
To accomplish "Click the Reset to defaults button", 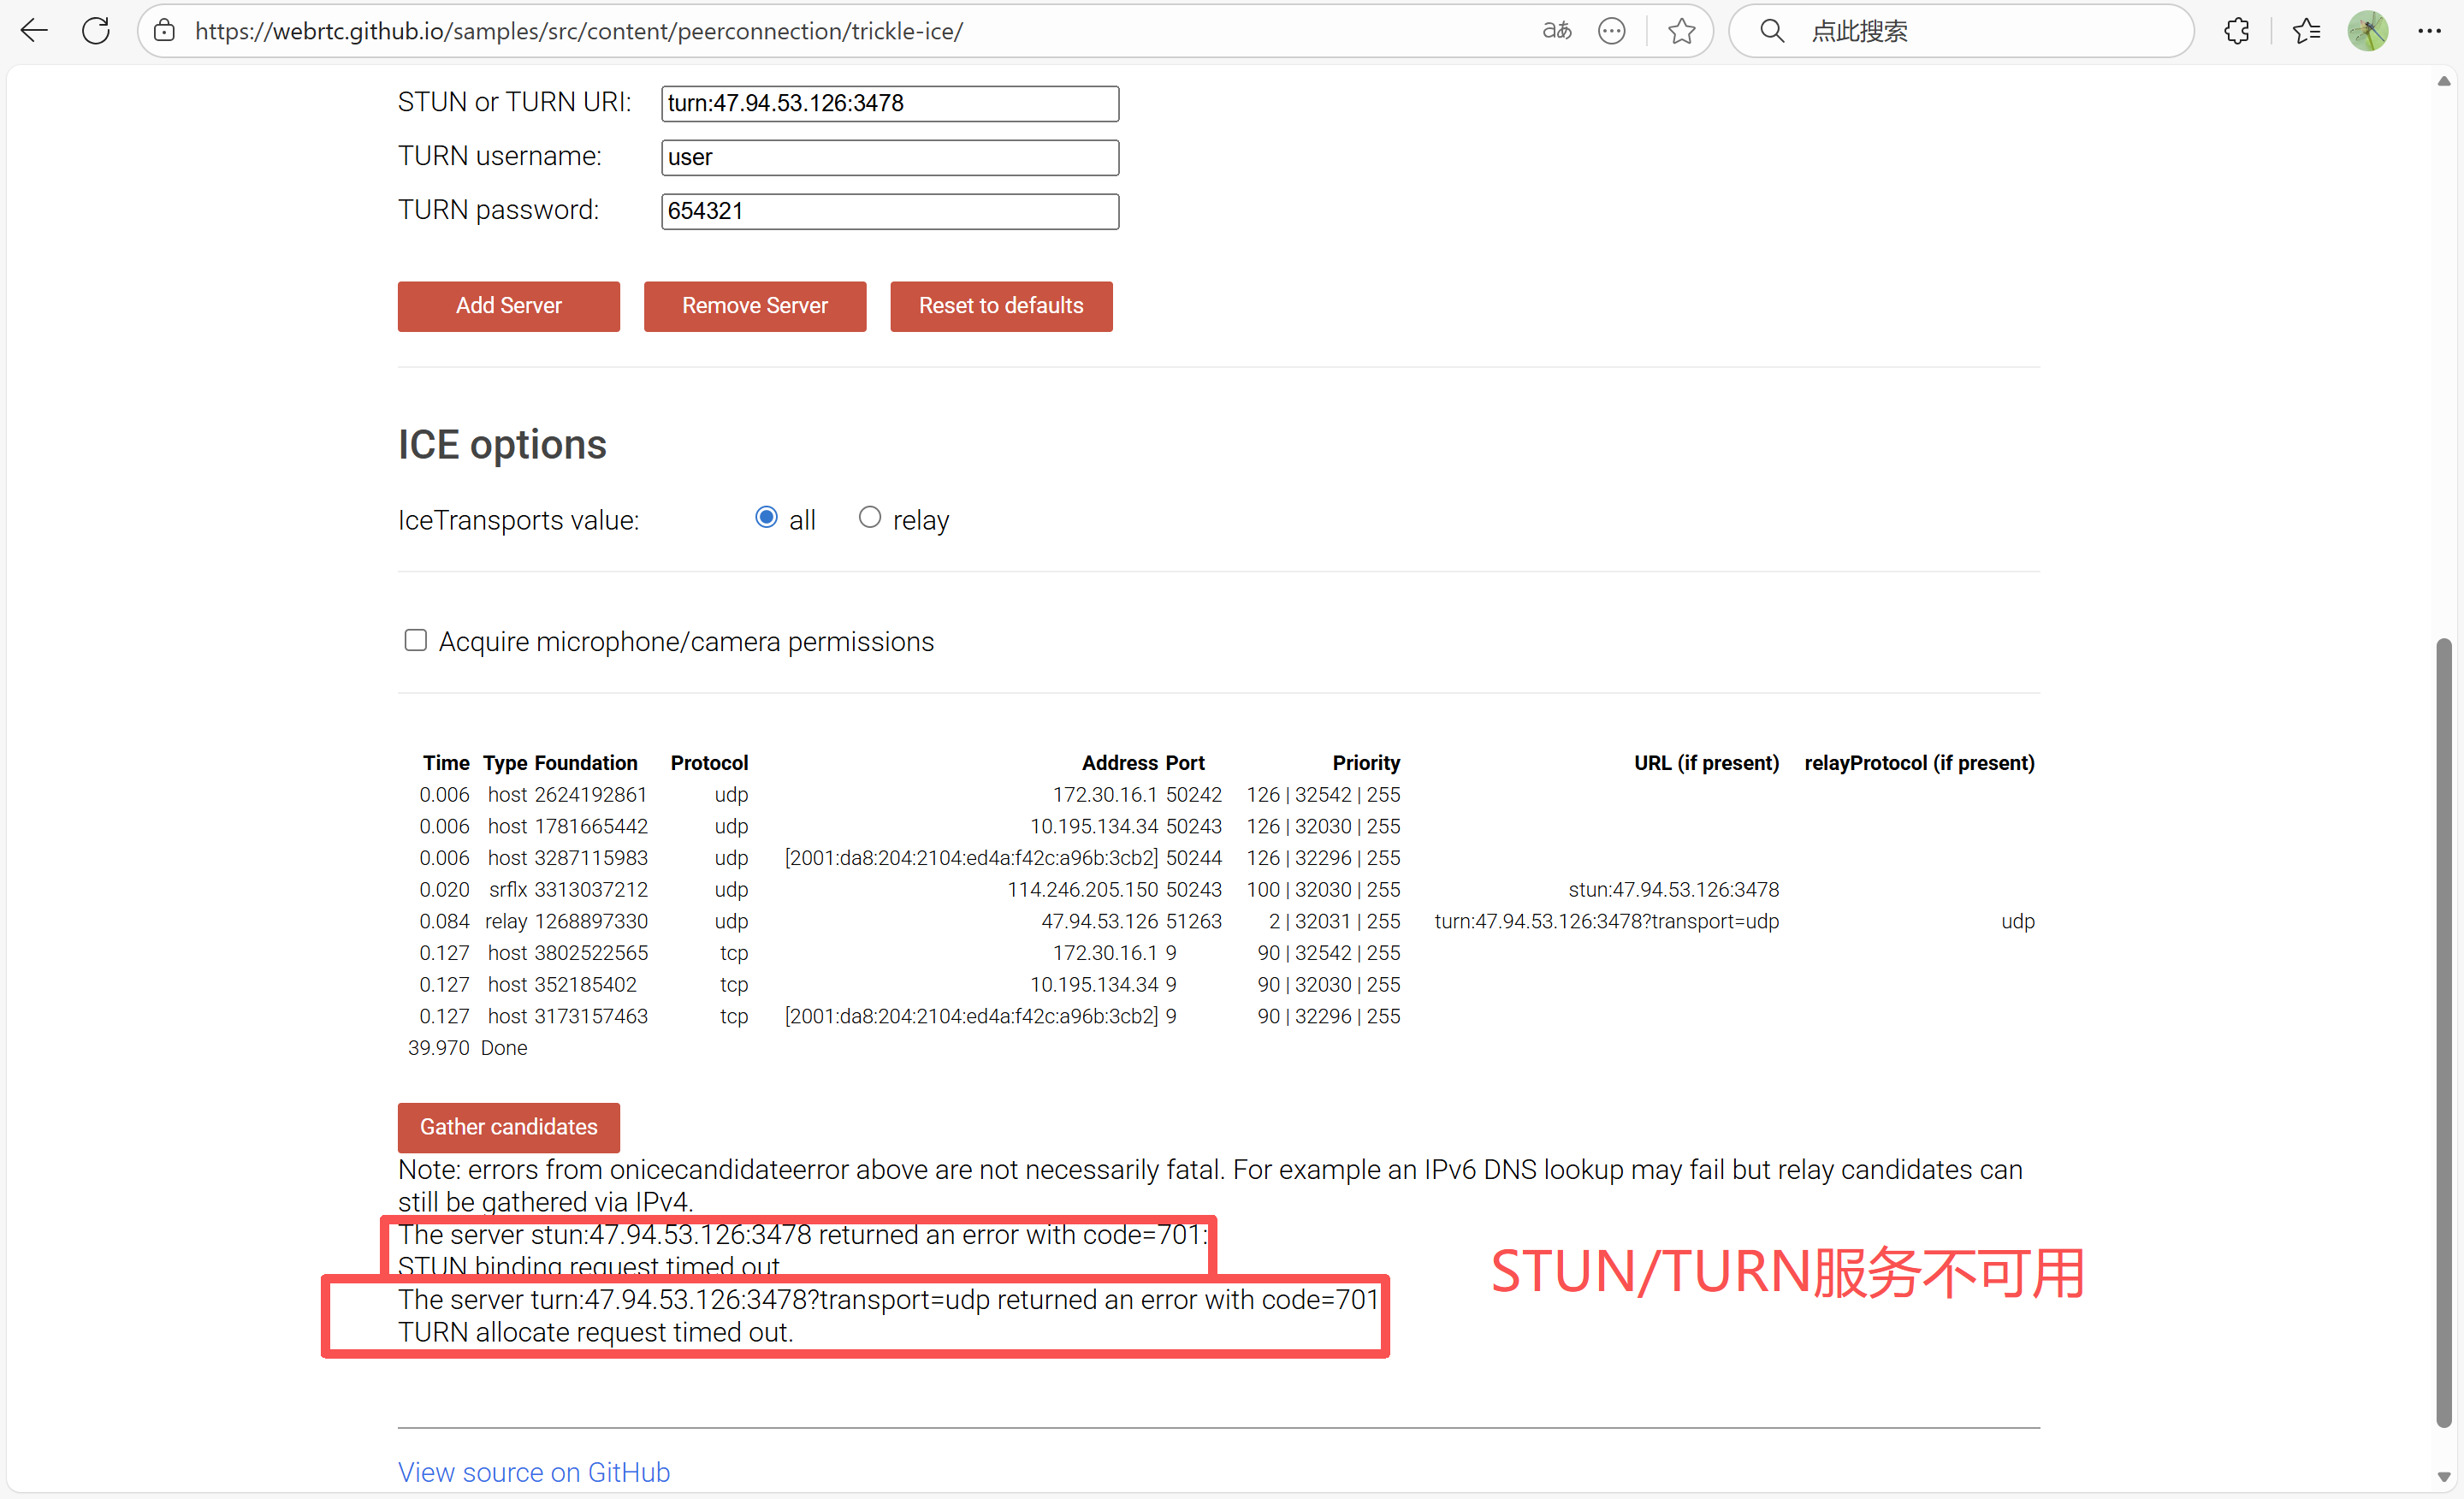I will tap(1001, 306).
